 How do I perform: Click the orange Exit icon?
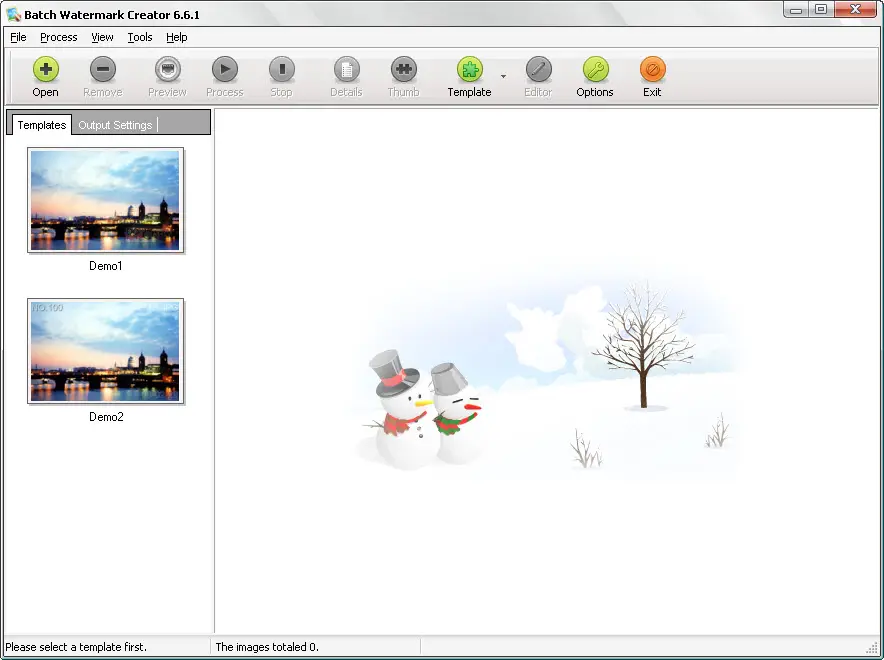(652, 69)
